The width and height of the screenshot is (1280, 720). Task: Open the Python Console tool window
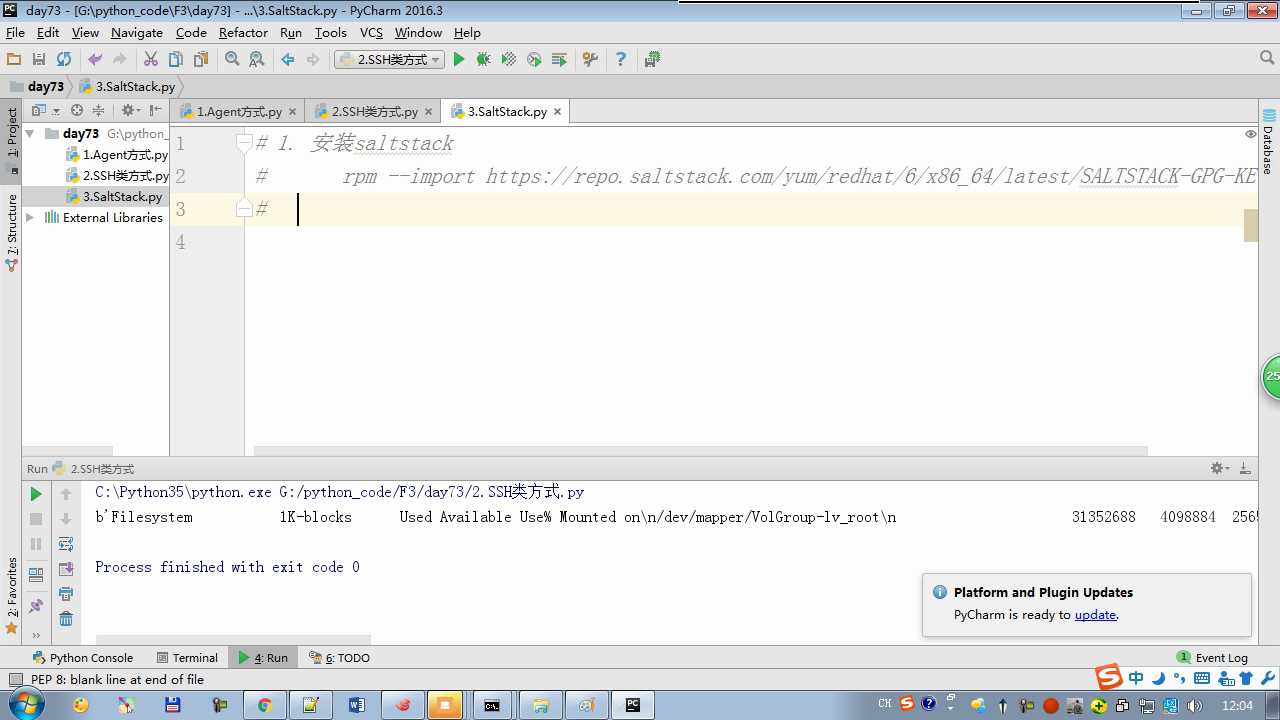point(83,658)
